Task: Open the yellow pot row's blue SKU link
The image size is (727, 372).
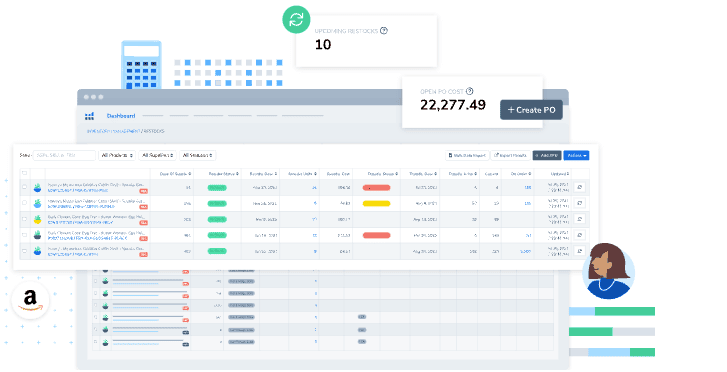Action: coord(81,223)
